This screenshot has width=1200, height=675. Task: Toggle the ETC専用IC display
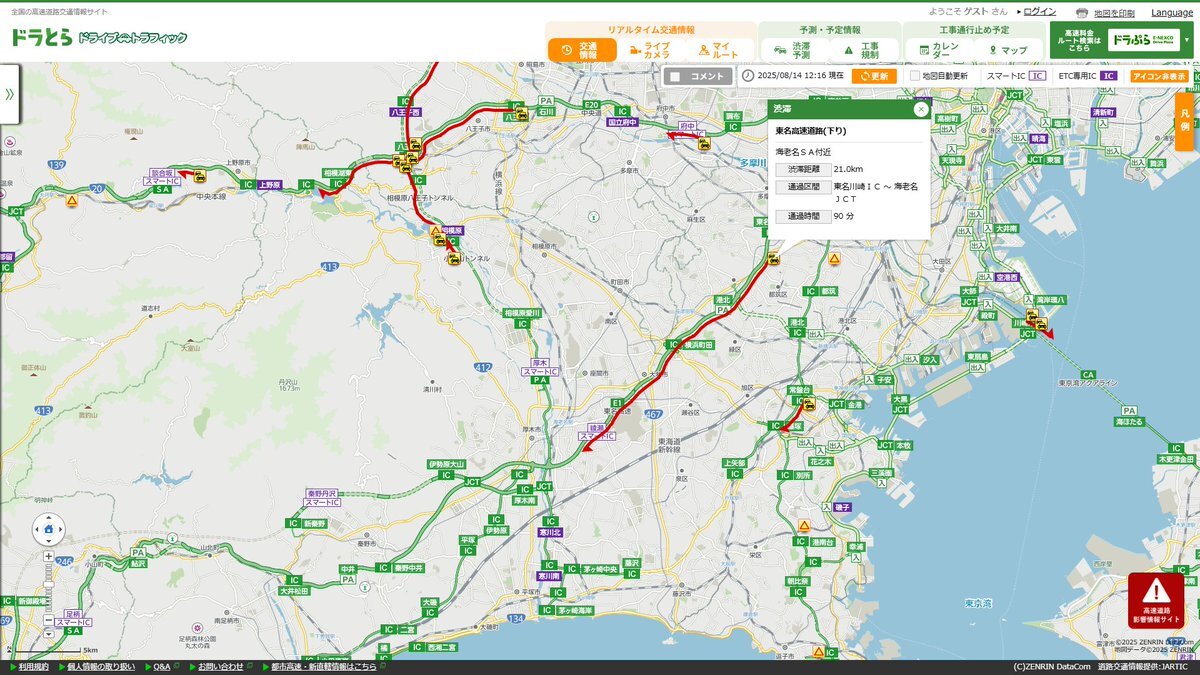[1109, 76]
